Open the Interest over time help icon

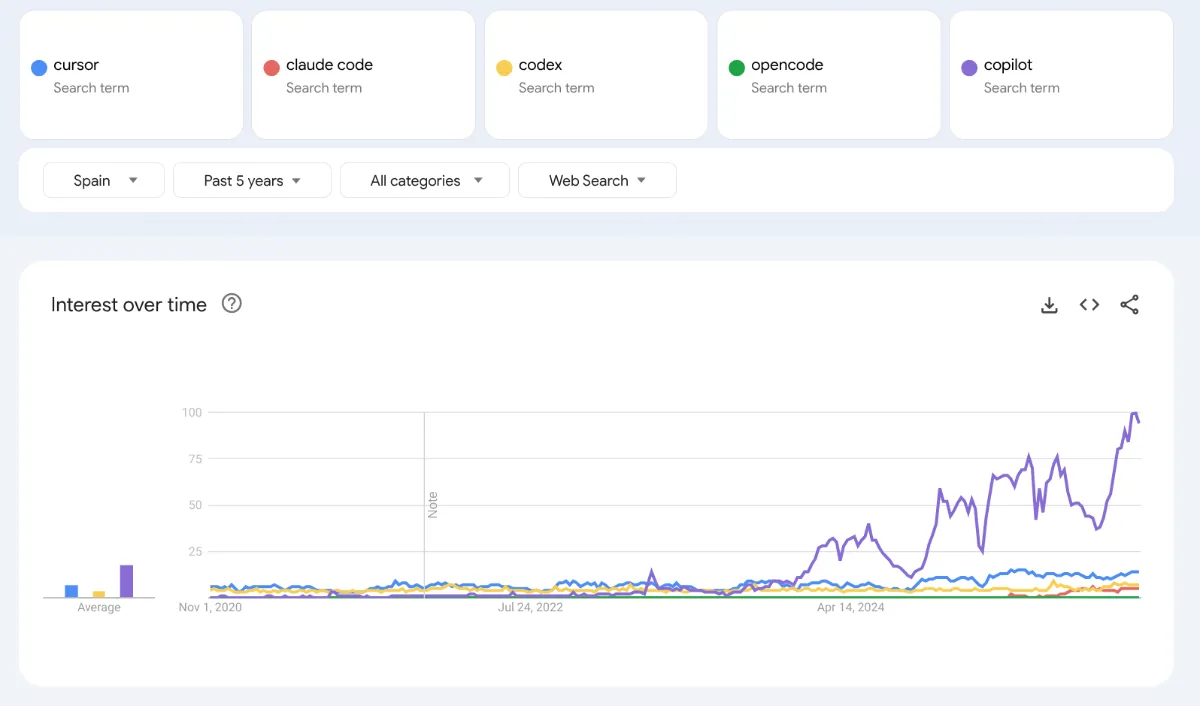click(232, 304)
